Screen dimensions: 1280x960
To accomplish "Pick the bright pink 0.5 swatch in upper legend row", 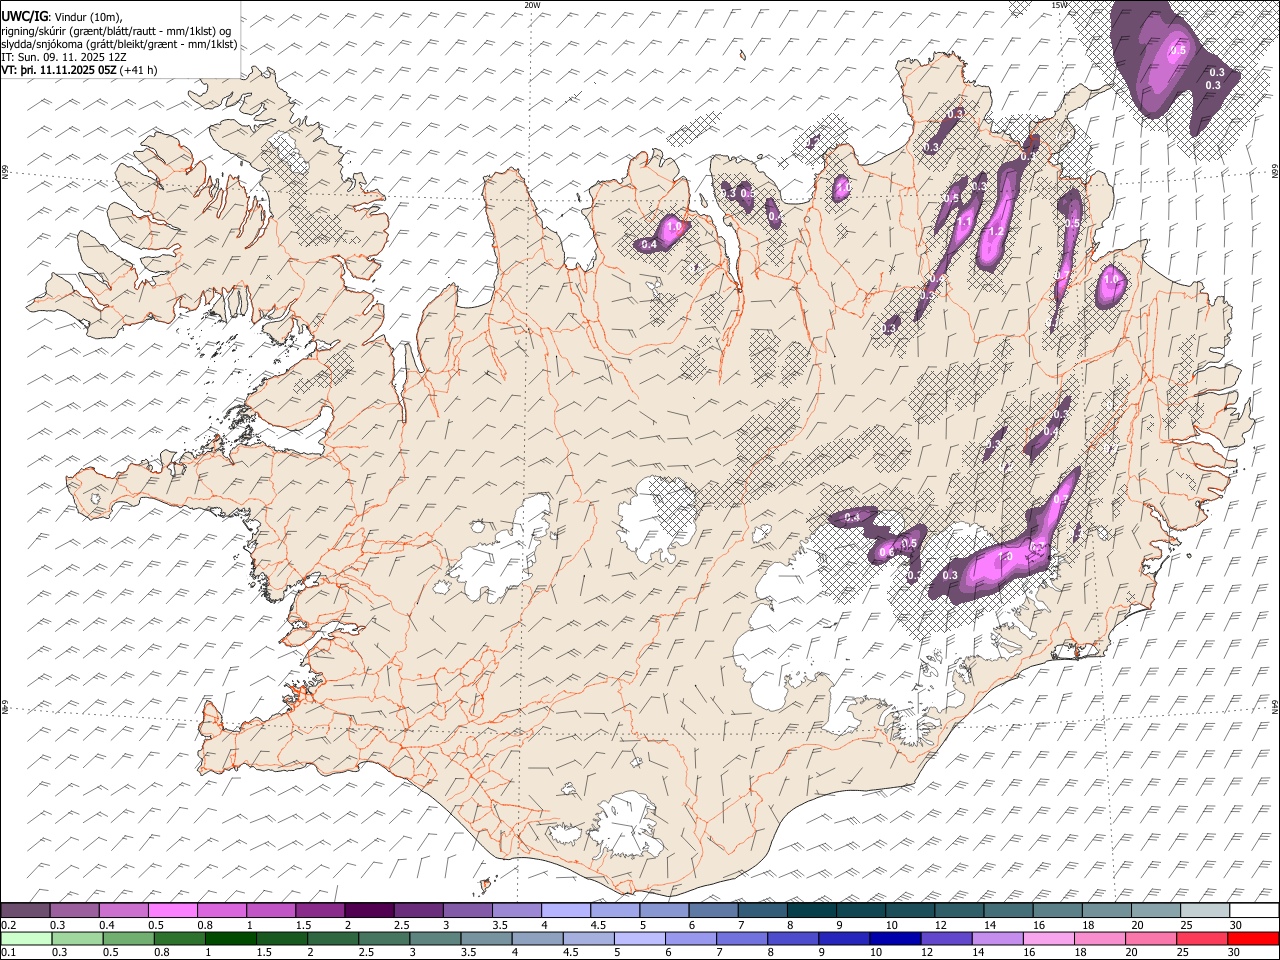I will tap(173, 911).
